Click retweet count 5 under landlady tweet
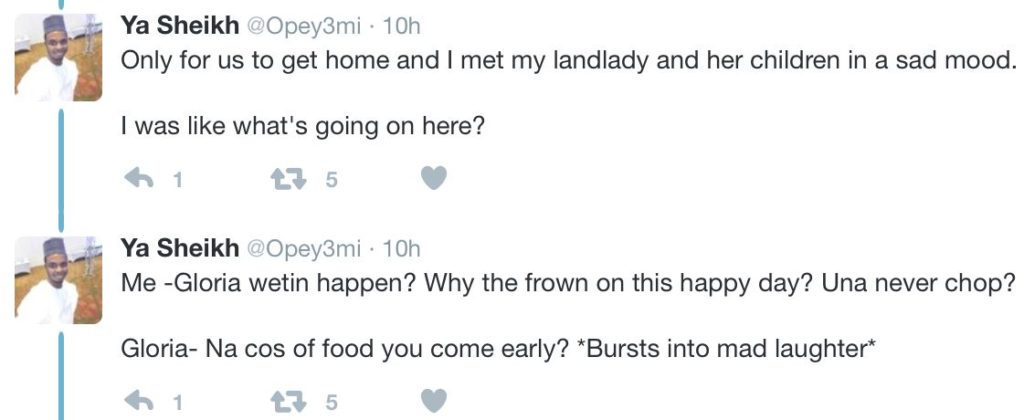The width and height of the screenshot is (1024, 420). (333, 181)
